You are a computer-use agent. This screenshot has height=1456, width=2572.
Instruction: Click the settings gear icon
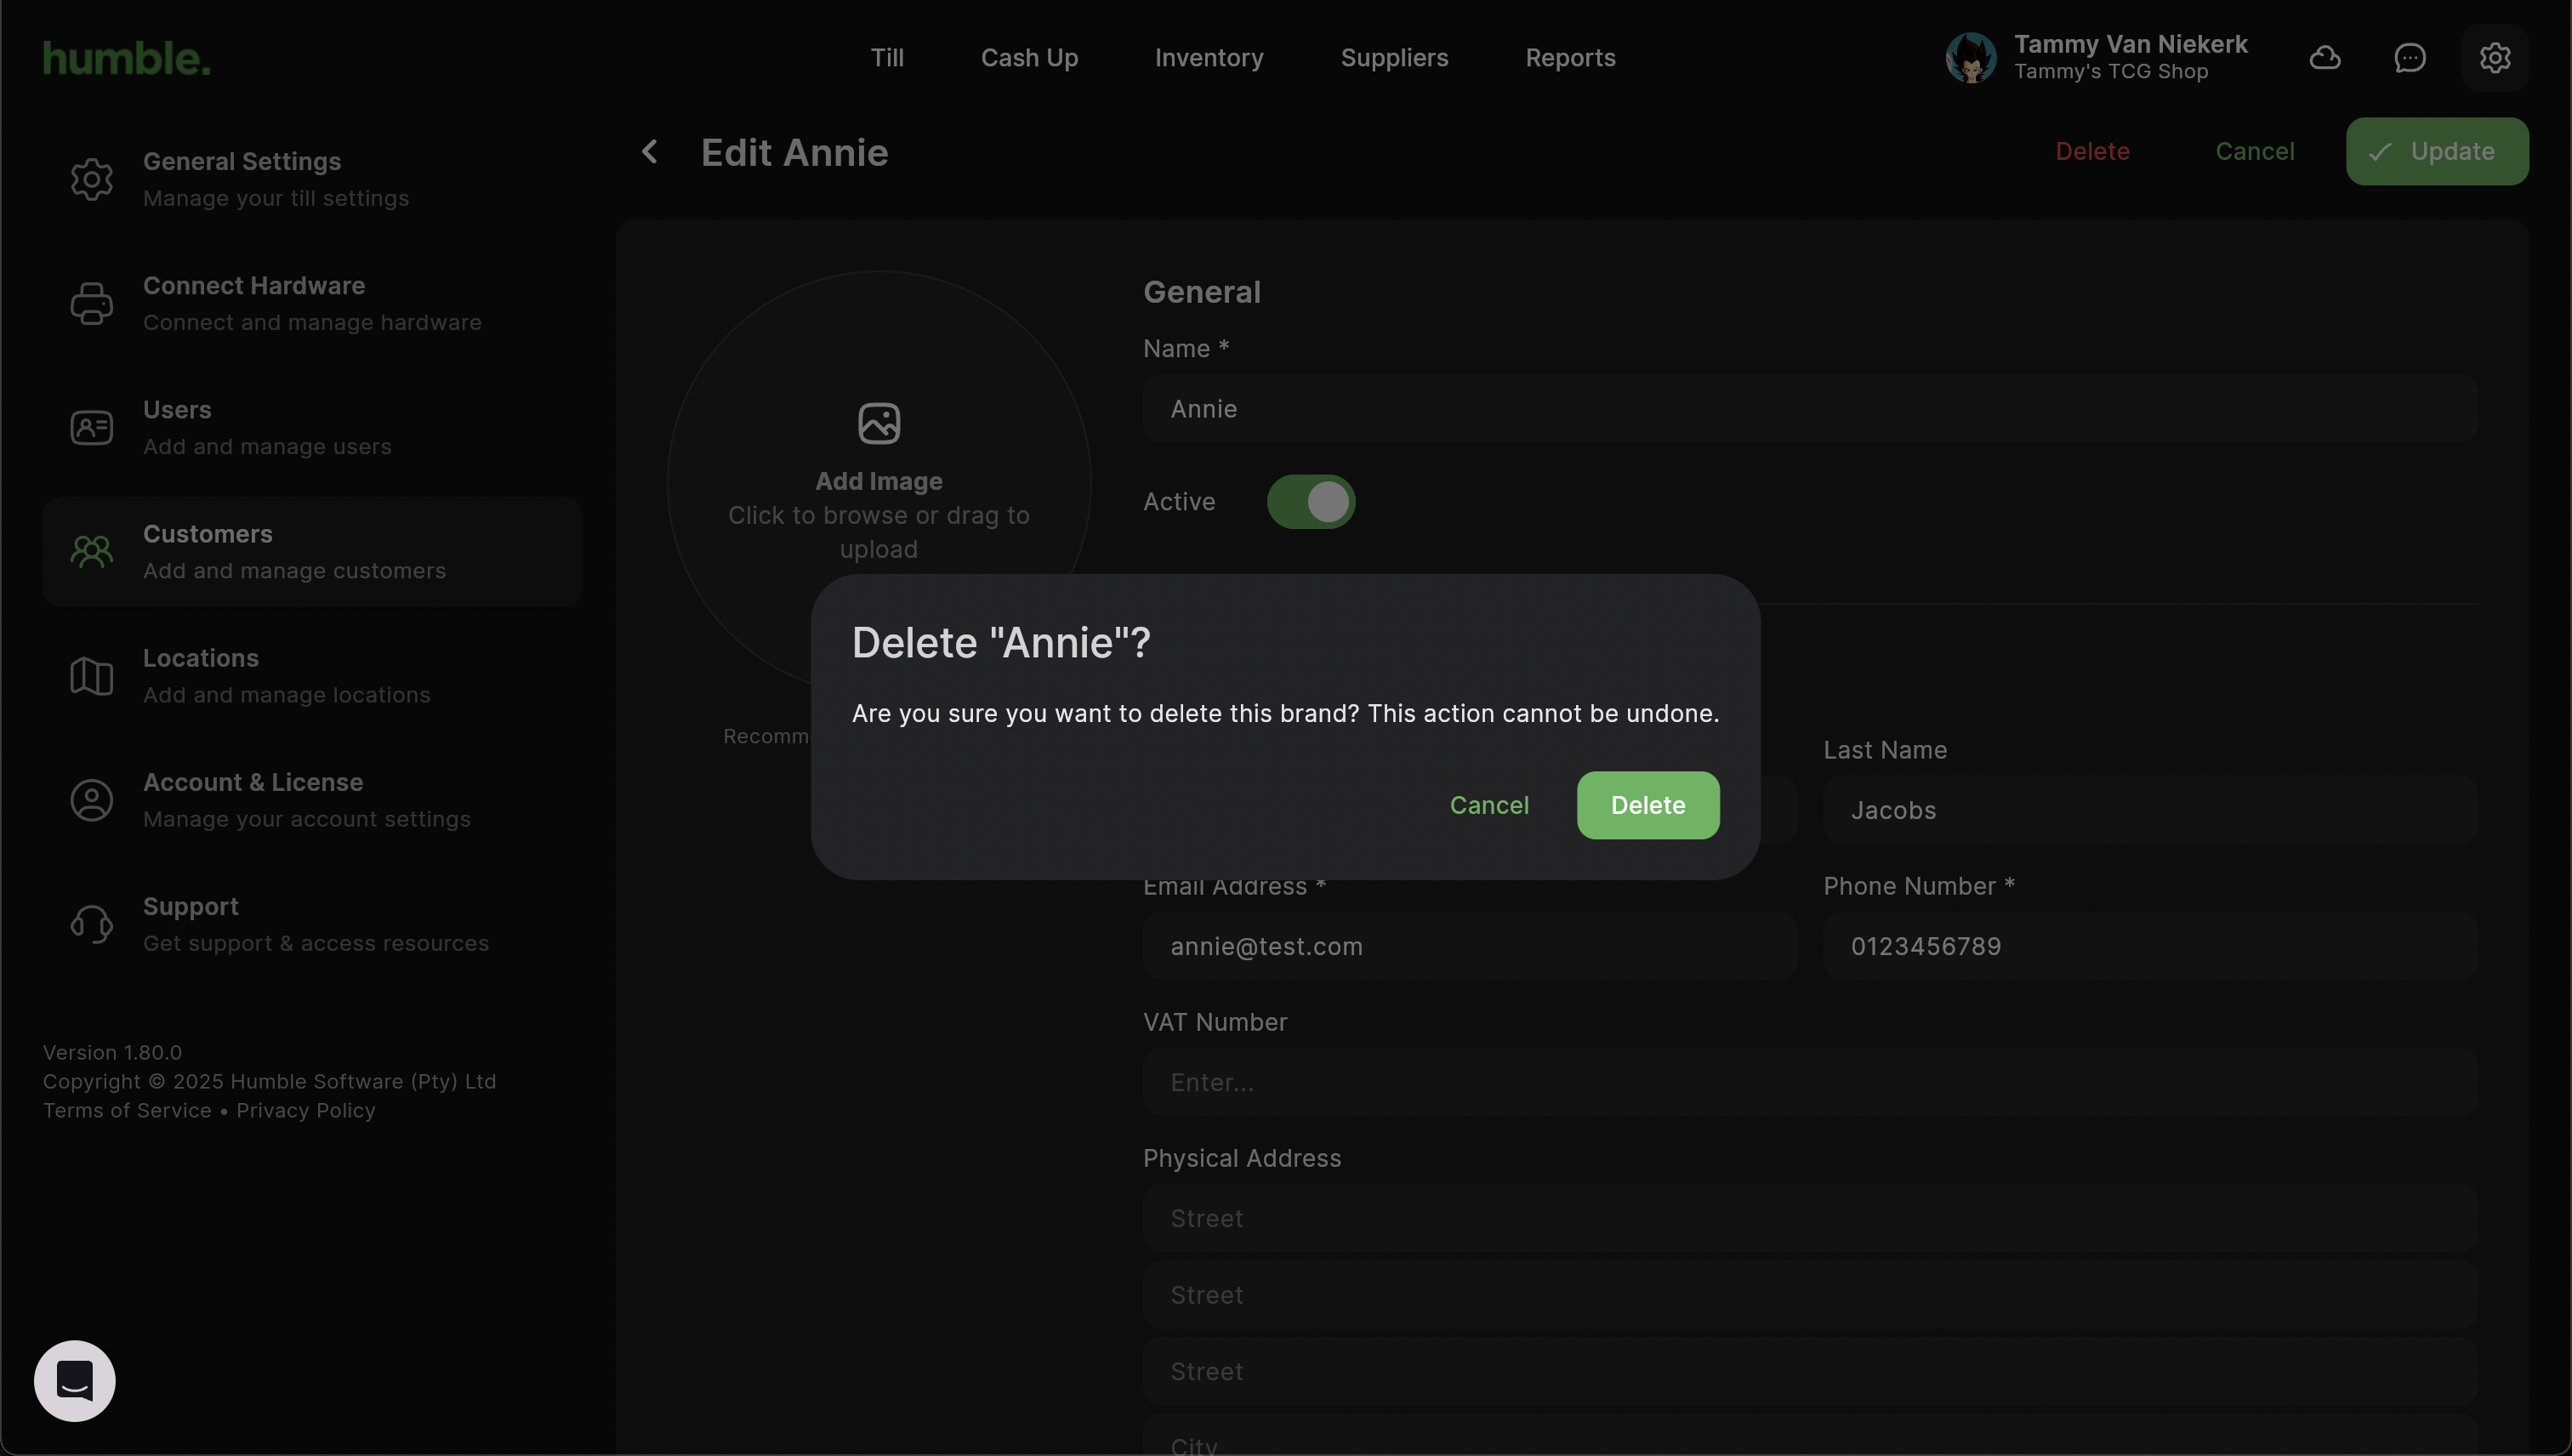click(x=2494, y=58)
